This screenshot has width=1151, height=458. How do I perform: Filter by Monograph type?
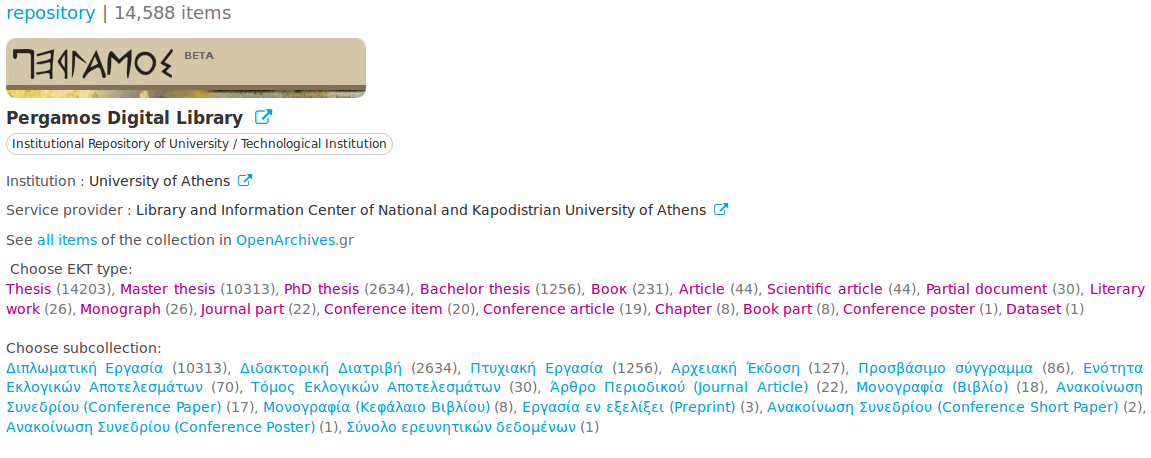[120, 309]
